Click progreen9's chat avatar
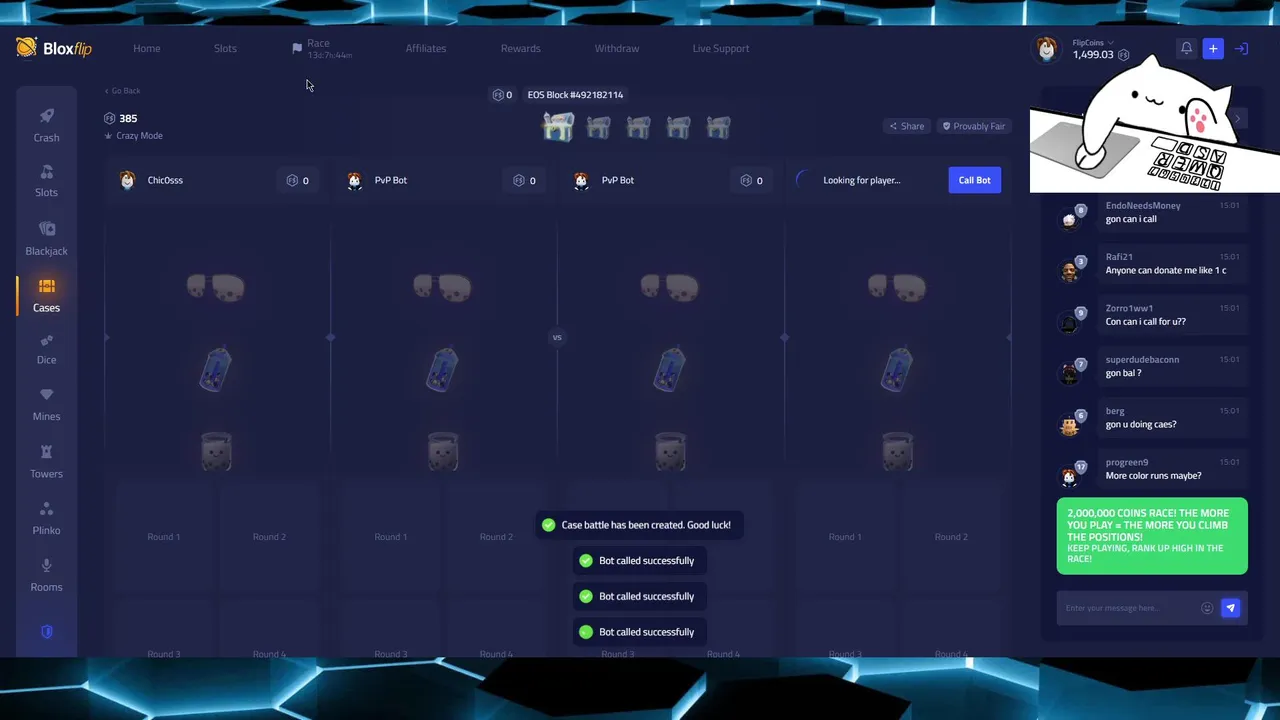Viewport: 1280px width, 720px height. tap(1070, 476)
